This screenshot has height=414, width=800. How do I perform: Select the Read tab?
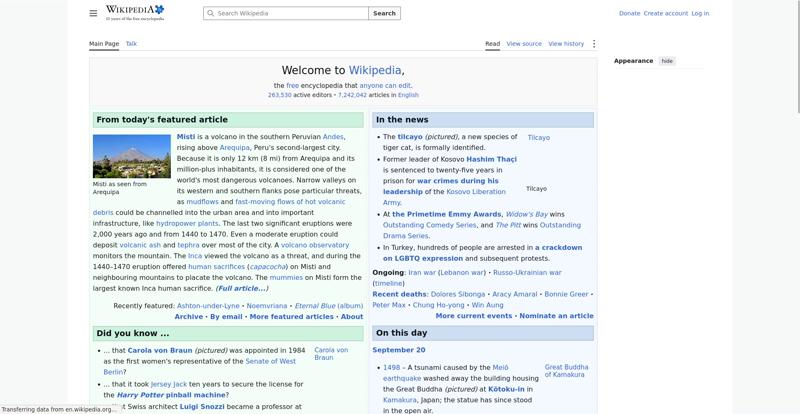tap(492, 44)
